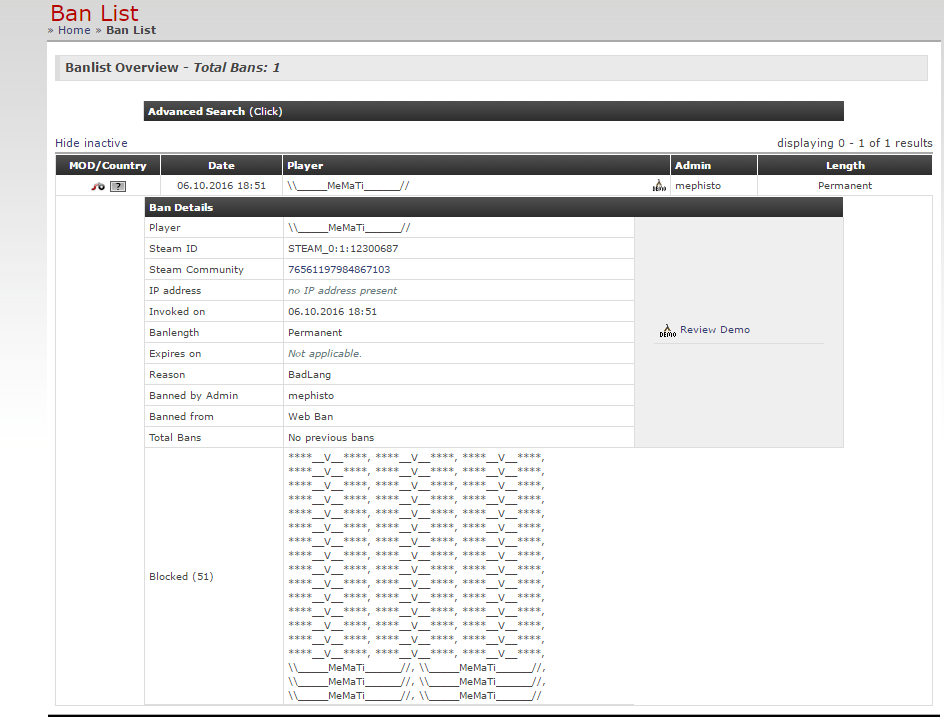Click the Ban List breadcrumb link
Image resolution: width=944 pixels, height=717 pixels.
131,30
